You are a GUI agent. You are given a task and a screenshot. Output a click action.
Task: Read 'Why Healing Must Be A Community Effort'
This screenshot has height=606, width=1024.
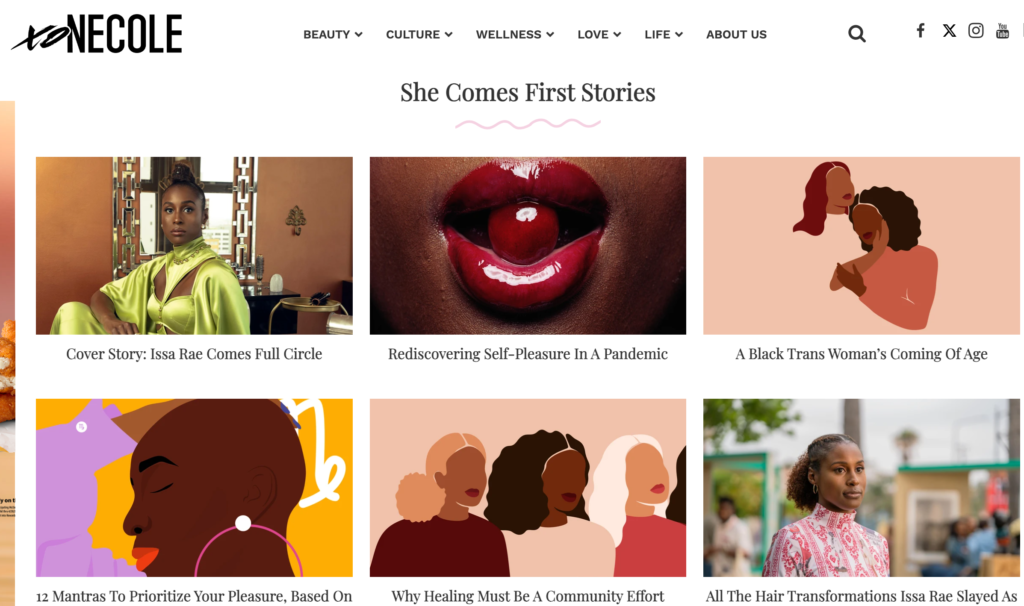tap(528, 596)
